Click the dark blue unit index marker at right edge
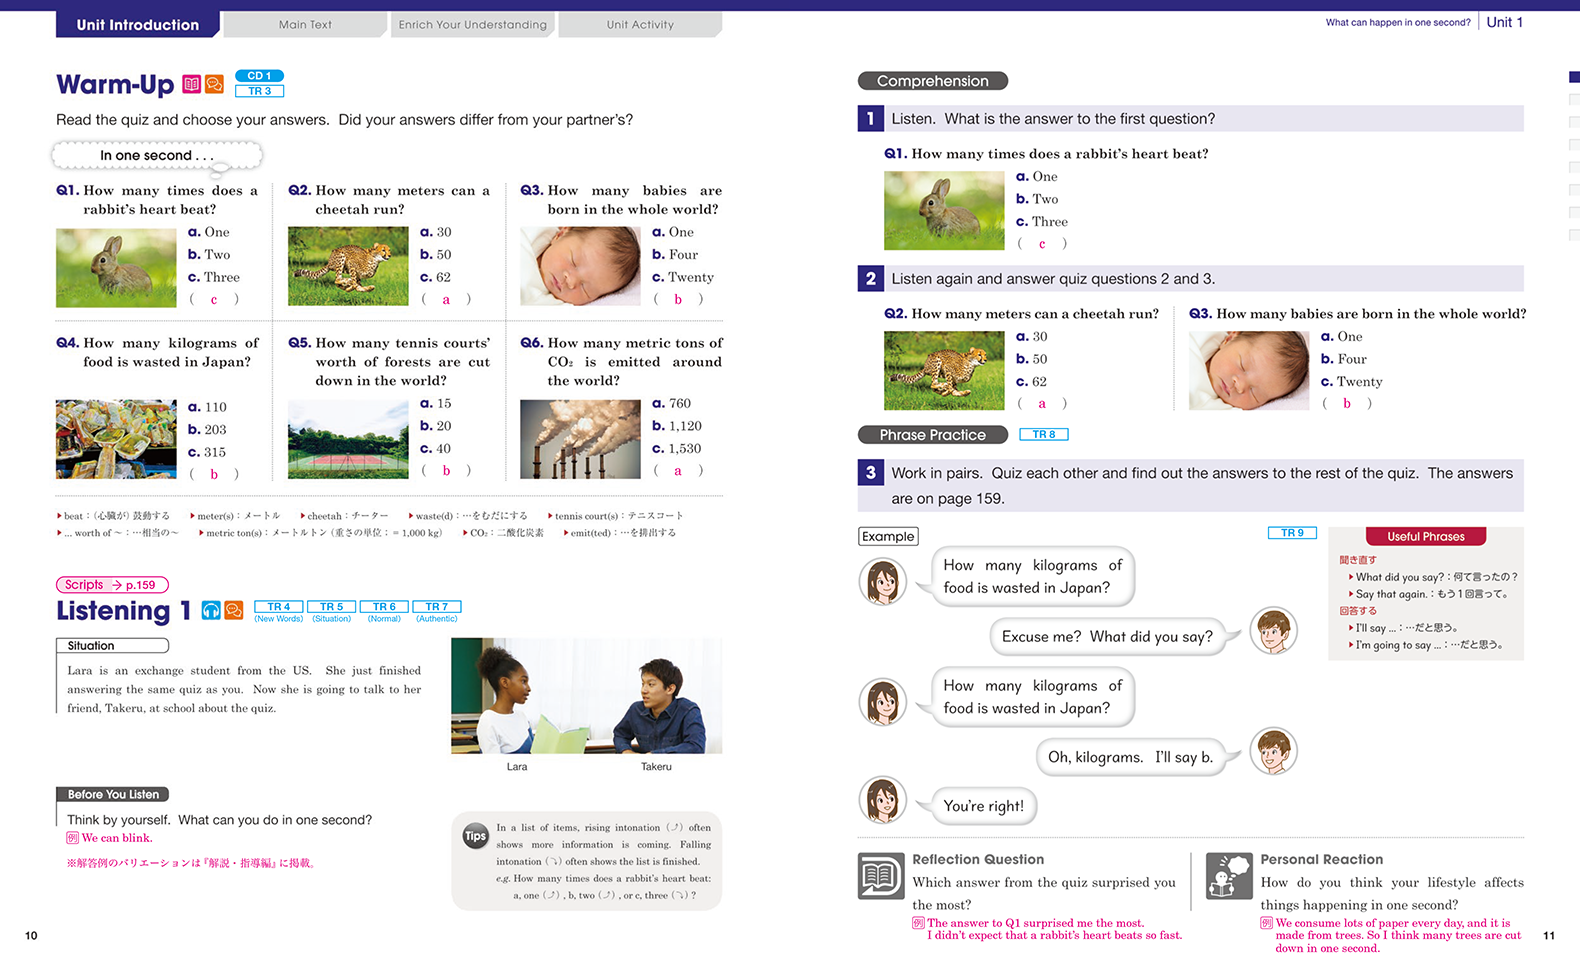 (1574, 77)
